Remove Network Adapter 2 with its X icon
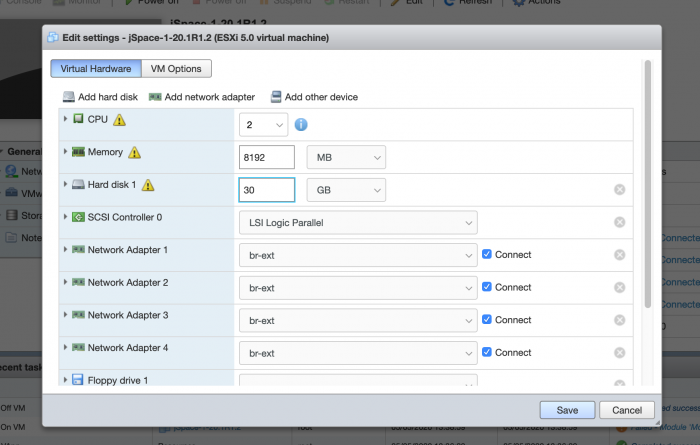Image resolution: width=700 pixels, height=445 pixels. tap(620, 287)
